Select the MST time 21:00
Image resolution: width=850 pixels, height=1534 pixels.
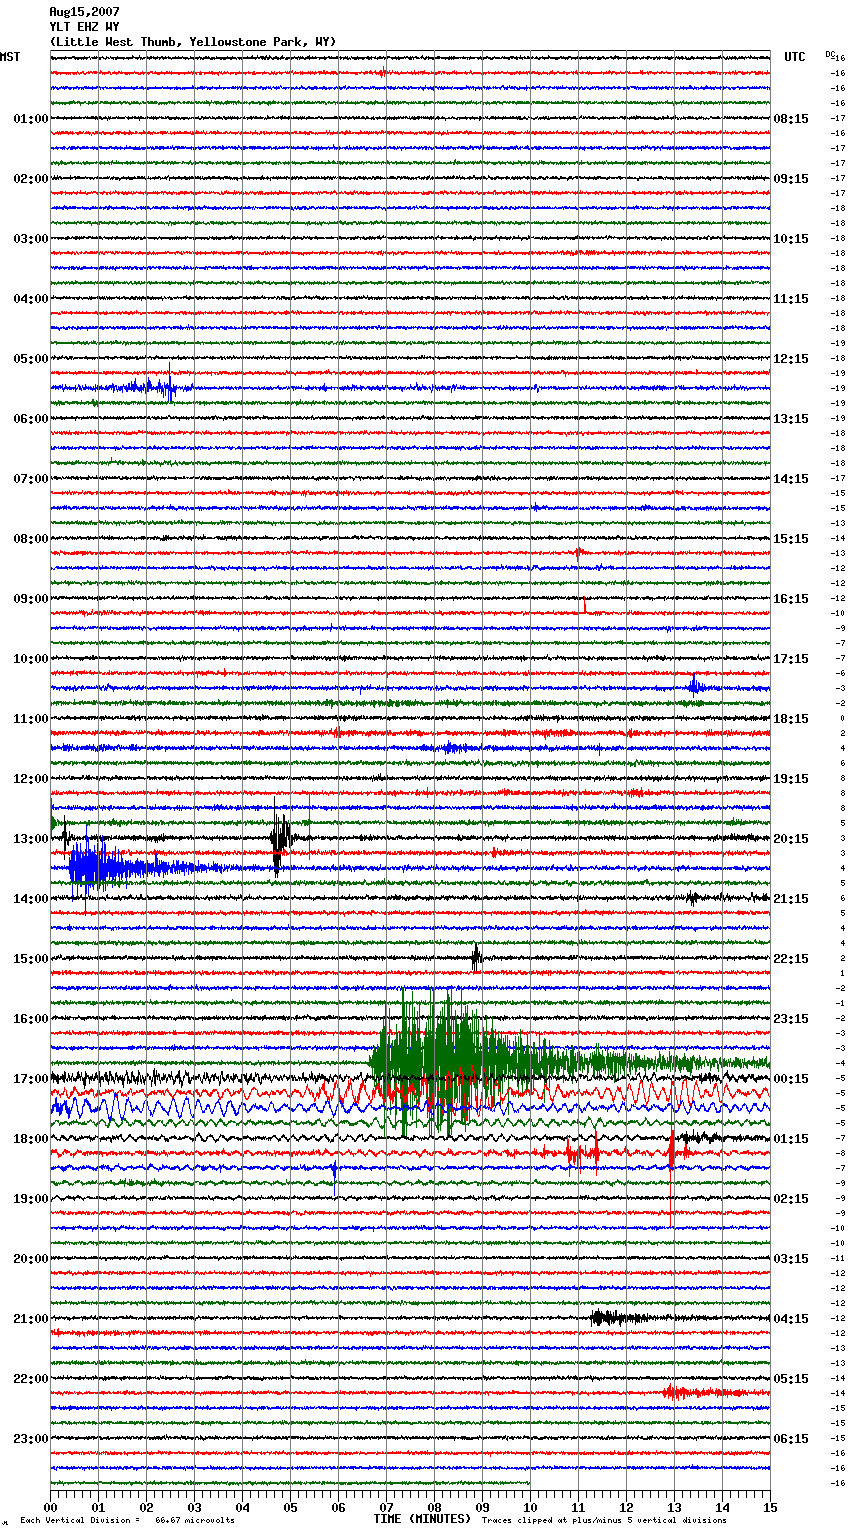[x=31, y=1319]
